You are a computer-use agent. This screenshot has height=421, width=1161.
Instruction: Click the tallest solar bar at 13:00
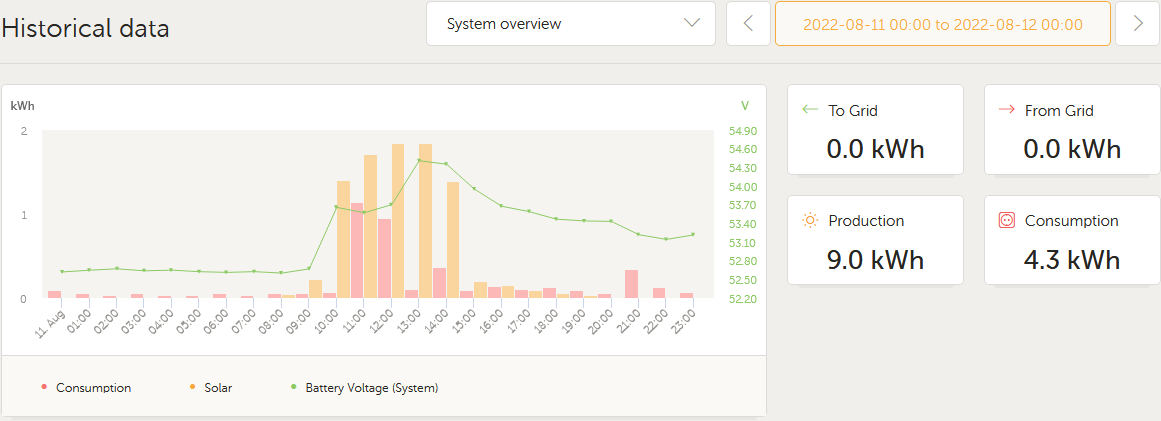(x=425, y=220)
